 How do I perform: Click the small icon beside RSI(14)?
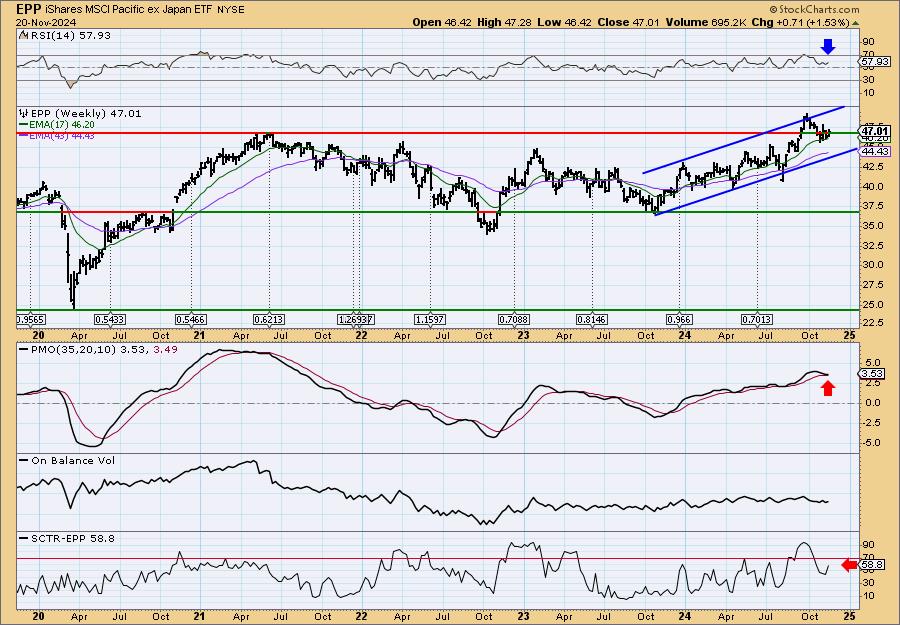(x=22, y=35)
